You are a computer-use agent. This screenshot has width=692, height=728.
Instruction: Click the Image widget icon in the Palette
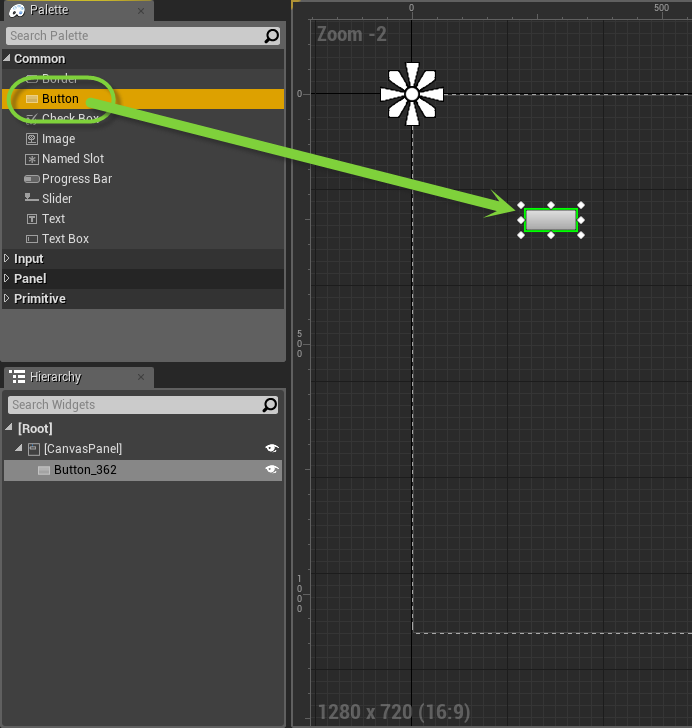(x=32, y=139)
